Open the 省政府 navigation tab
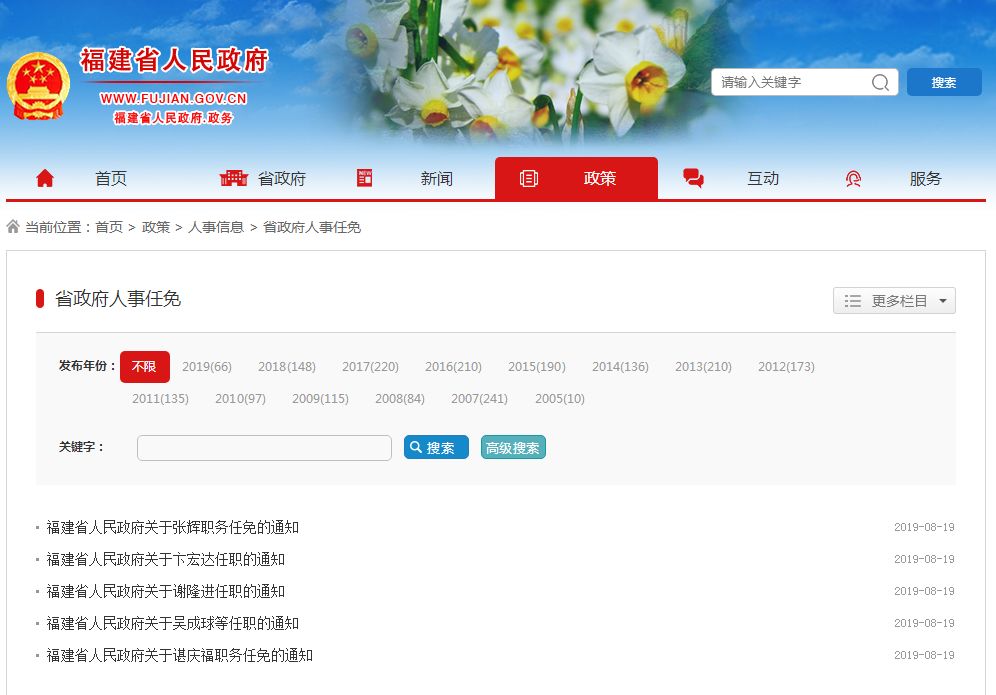The height and width of the screenshot is (695, 996). 281,179
